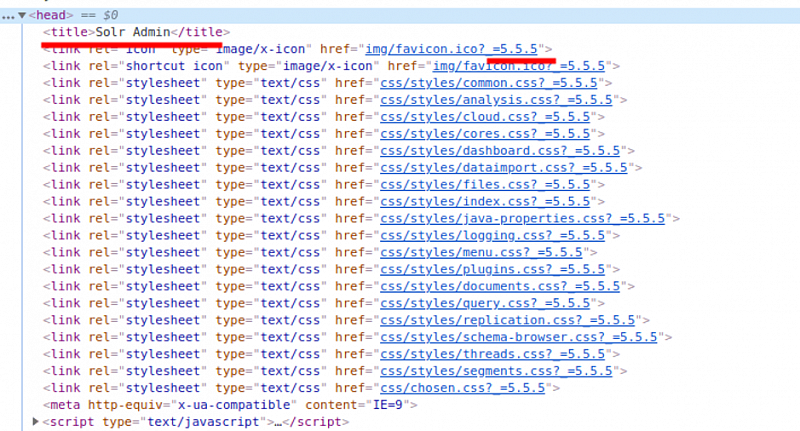
Task: Open the analysis.css stylesheet link
Action: (496, 99)
